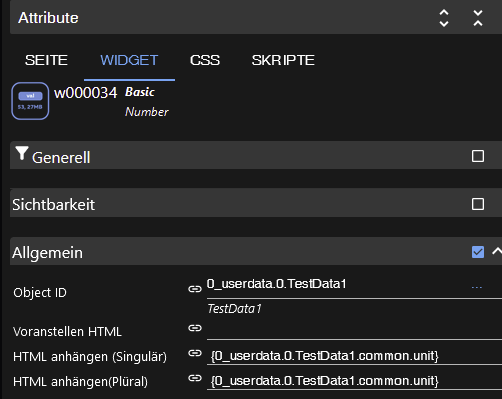502x399 pixels.
Task: Click the Voranstellen HTML label
Action: (67, 332)
